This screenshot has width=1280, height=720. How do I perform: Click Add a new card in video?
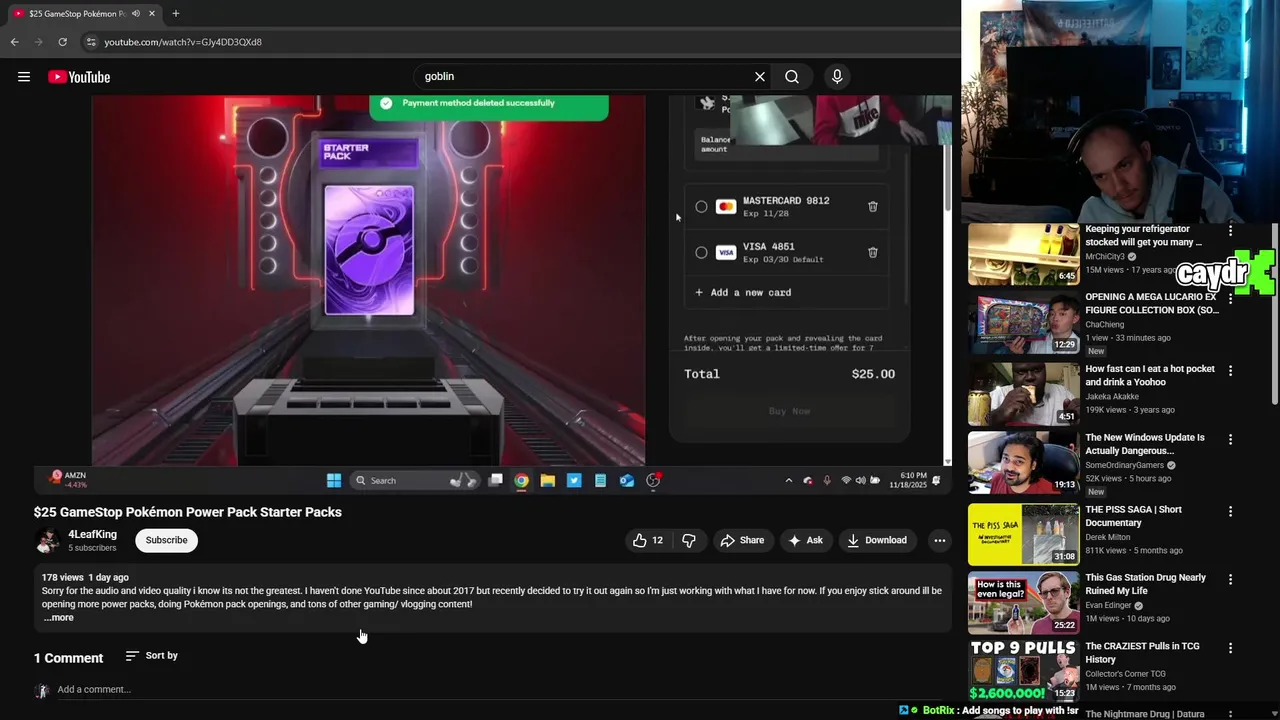pos(743,292)
